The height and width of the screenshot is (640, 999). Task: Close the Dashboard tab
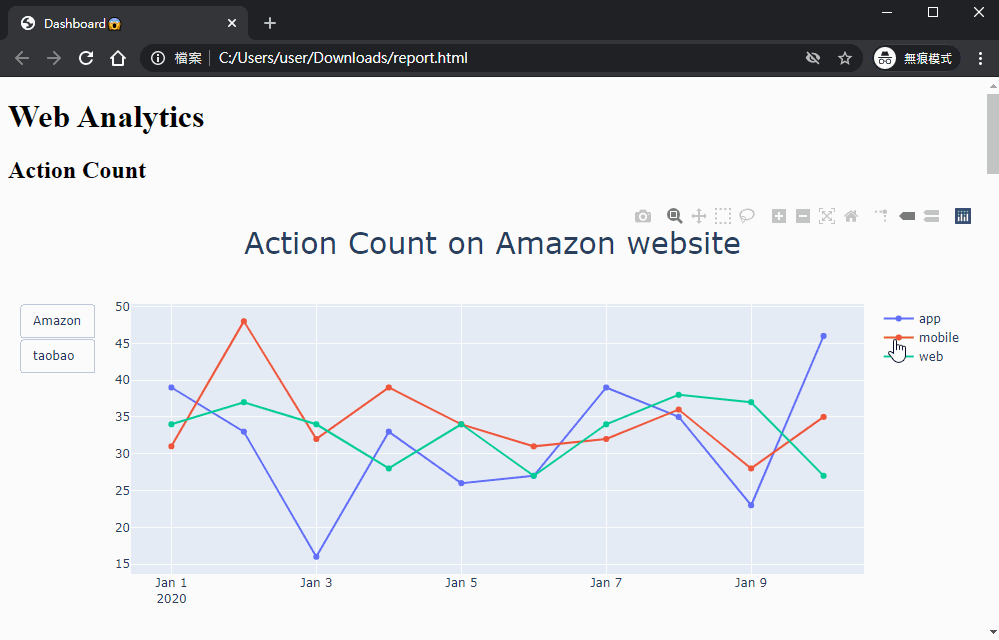click(x=232, y=24)
